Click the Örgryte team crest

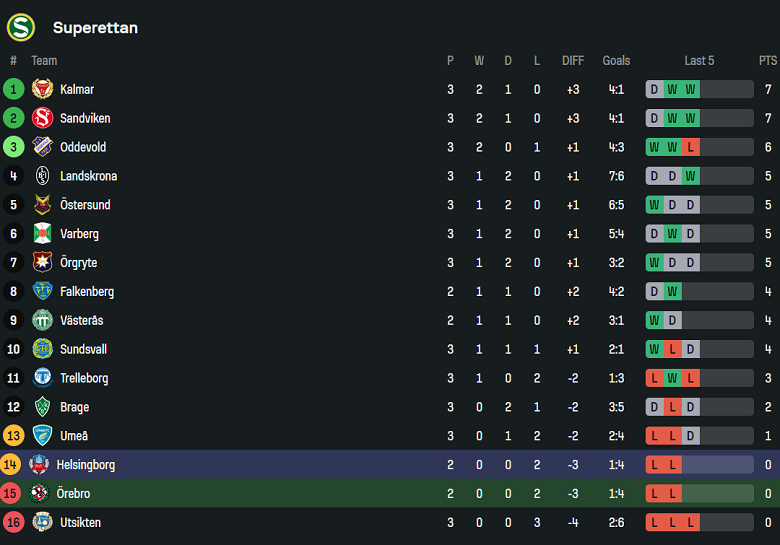(x=42, y=263)
